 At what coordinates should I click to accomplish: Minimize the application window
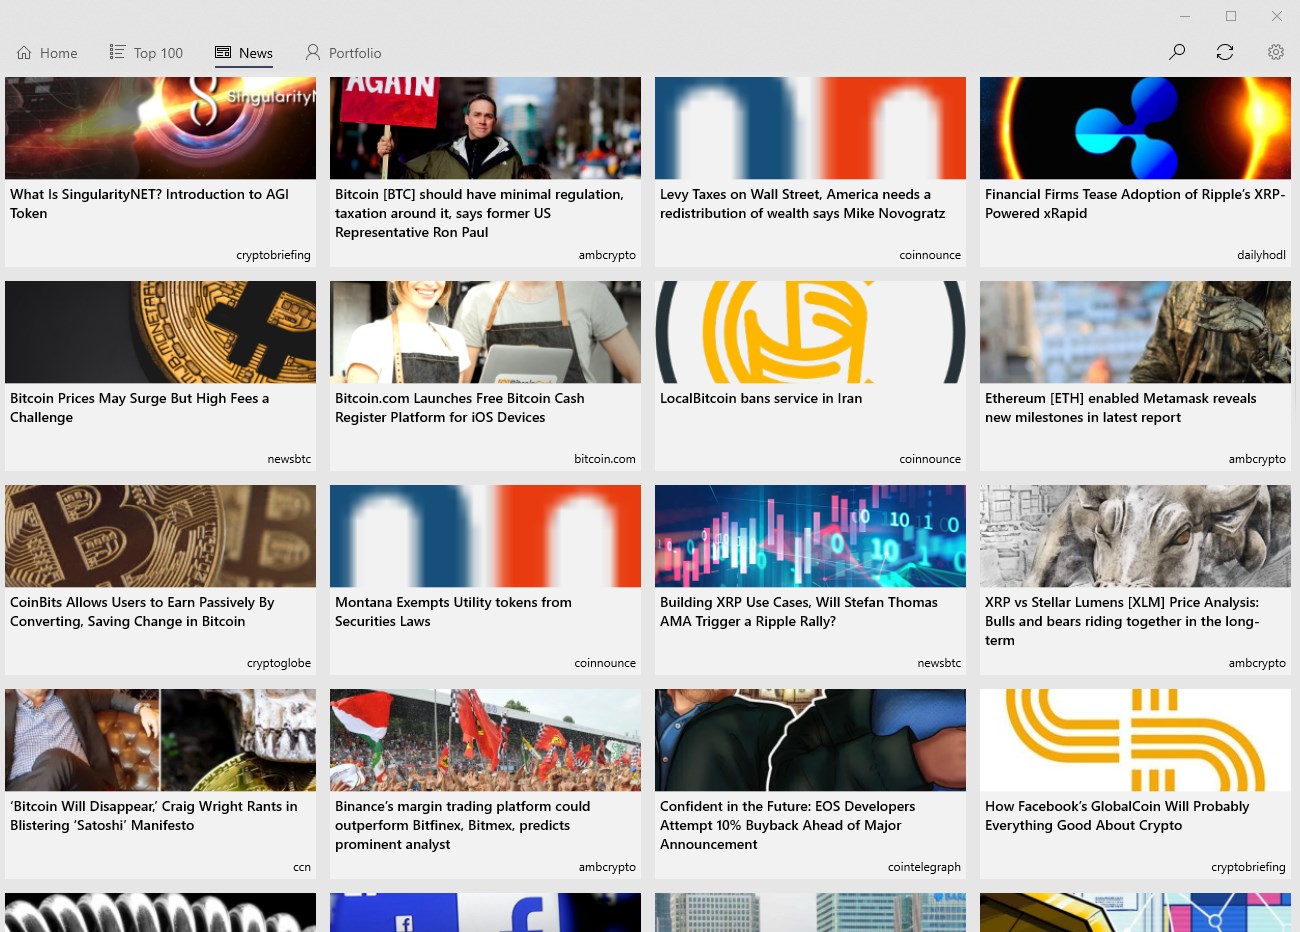coord(1185,16)
